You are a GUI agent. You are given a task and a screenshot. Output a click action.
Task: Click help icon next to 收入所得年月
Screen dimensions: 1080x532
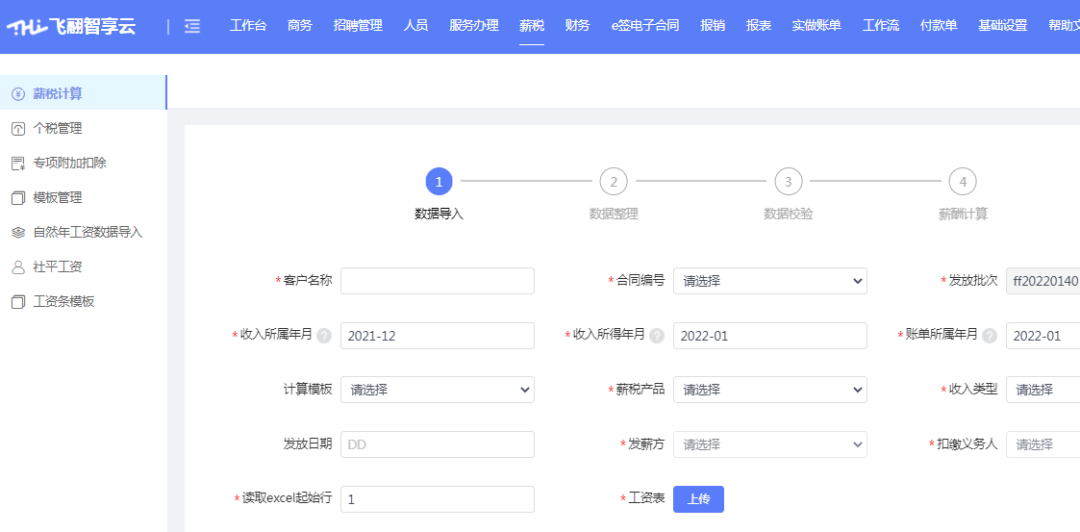tap(657, 336)
